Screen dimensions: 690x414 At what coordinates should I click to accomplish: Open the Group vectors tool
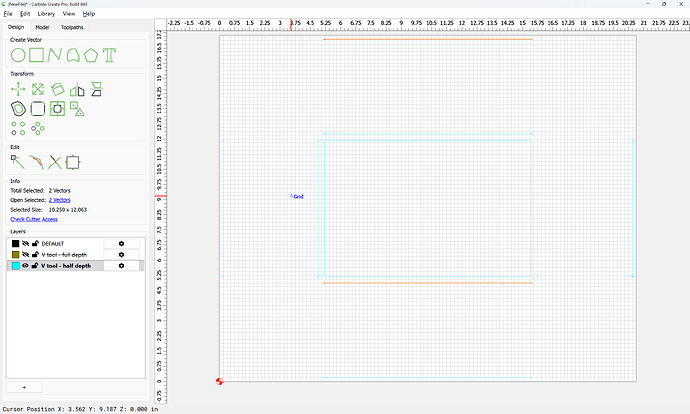(x=77, y=109)
